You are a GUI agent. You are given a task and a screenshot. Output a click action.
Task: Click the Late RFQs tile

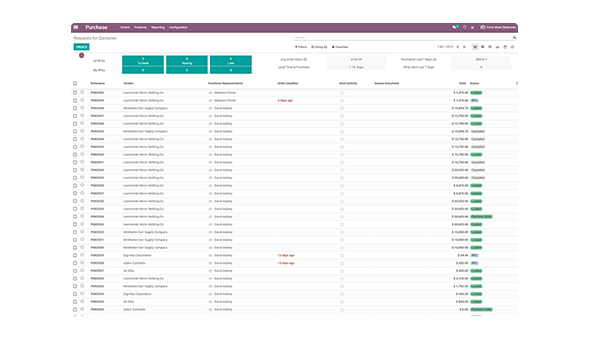[231, 61]
